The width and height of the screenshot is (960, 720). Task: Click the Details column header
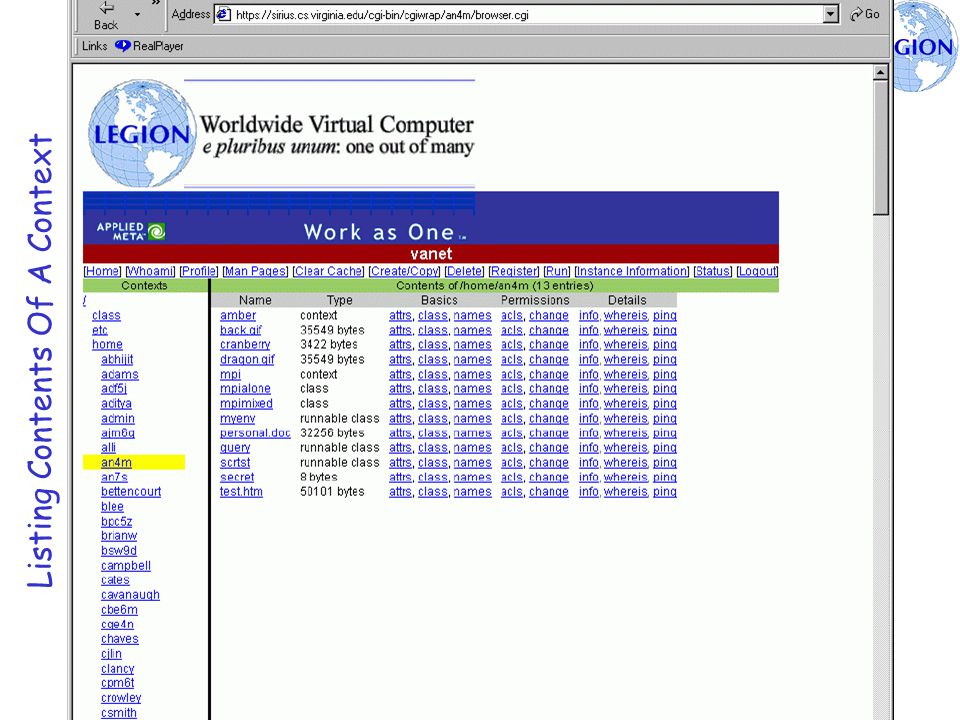pos(627,300)
